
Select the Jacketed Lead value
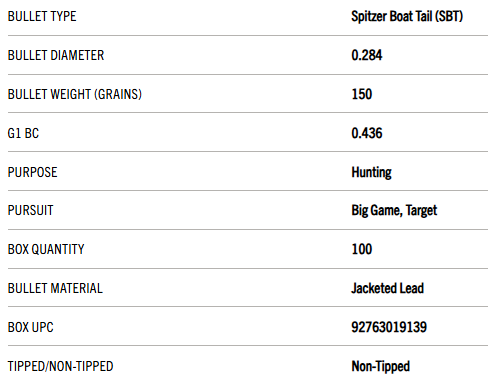pyautogui.click(x=387, y=288)
